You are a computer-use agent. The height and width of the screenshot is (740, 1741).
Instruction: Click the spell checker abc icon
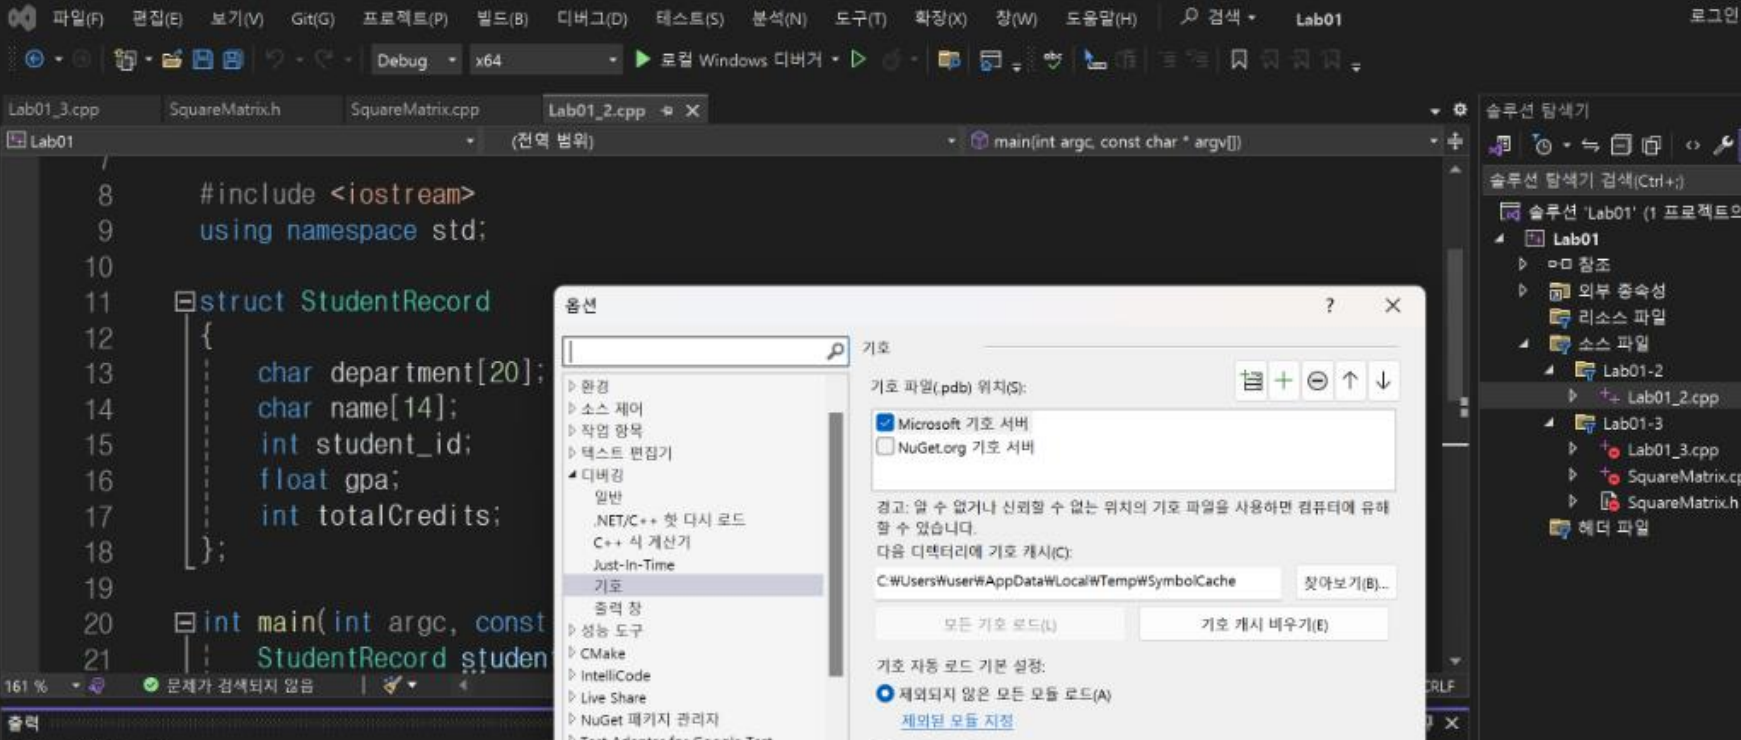[1052, 60]
